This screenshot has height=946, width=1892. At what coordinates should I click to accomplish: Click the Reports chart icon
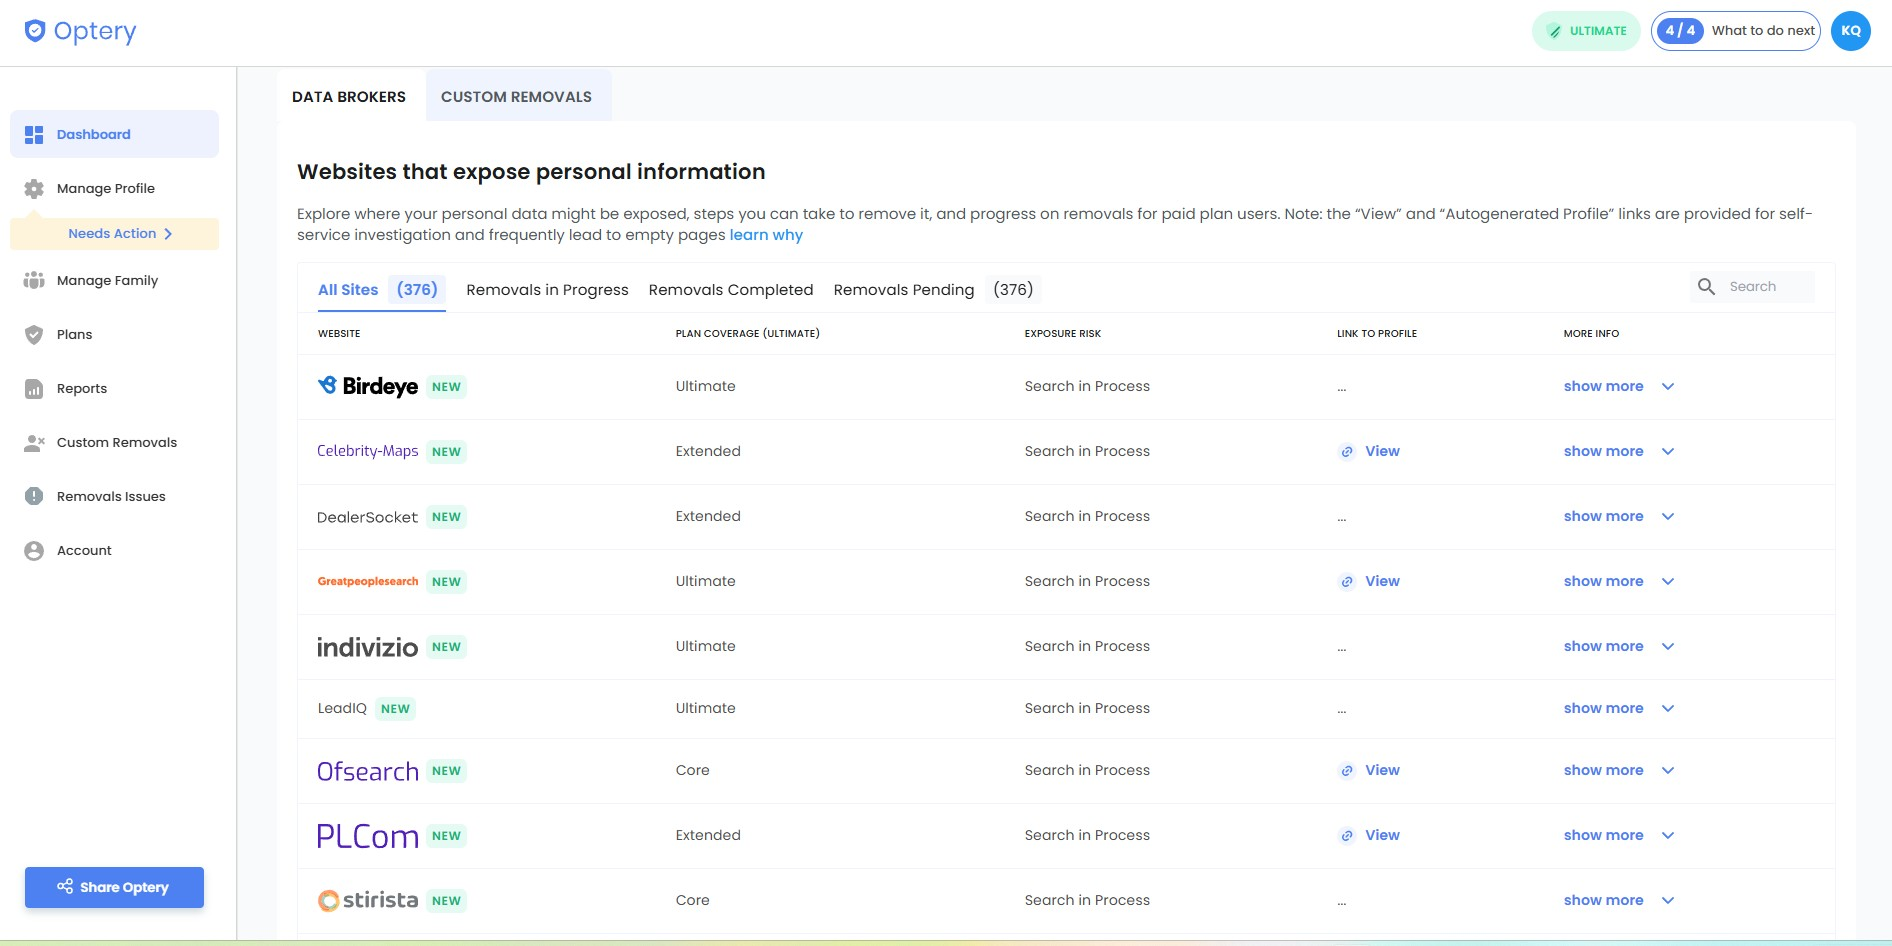click(x=34, y=389)
